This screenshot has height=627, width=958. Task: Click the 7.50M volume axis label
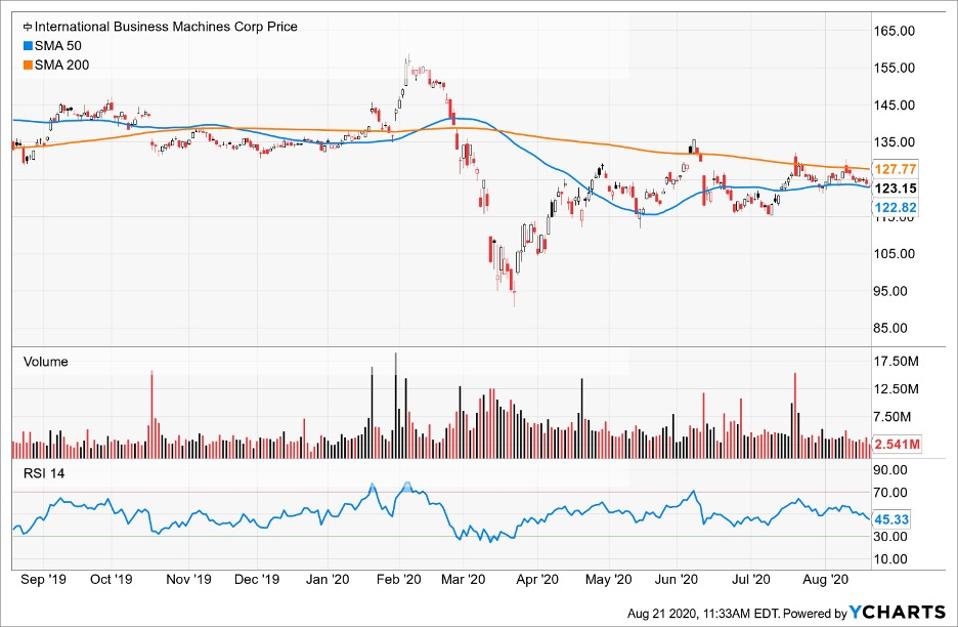tap(893, 417)
